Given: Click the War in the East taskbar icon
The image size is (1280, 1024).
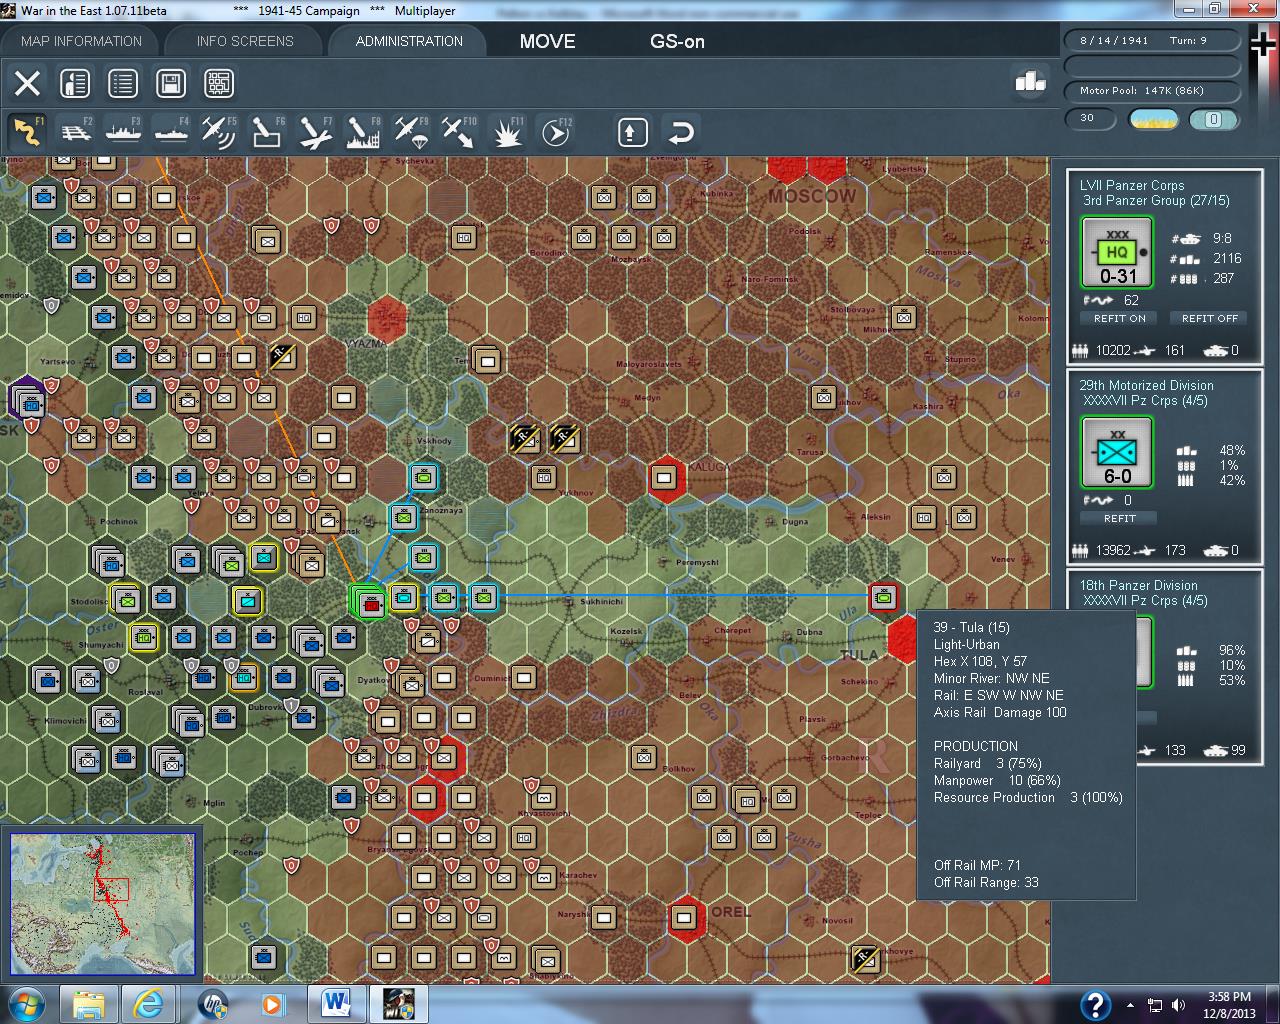Looking at the screenshot, I should pos(398,1003).
